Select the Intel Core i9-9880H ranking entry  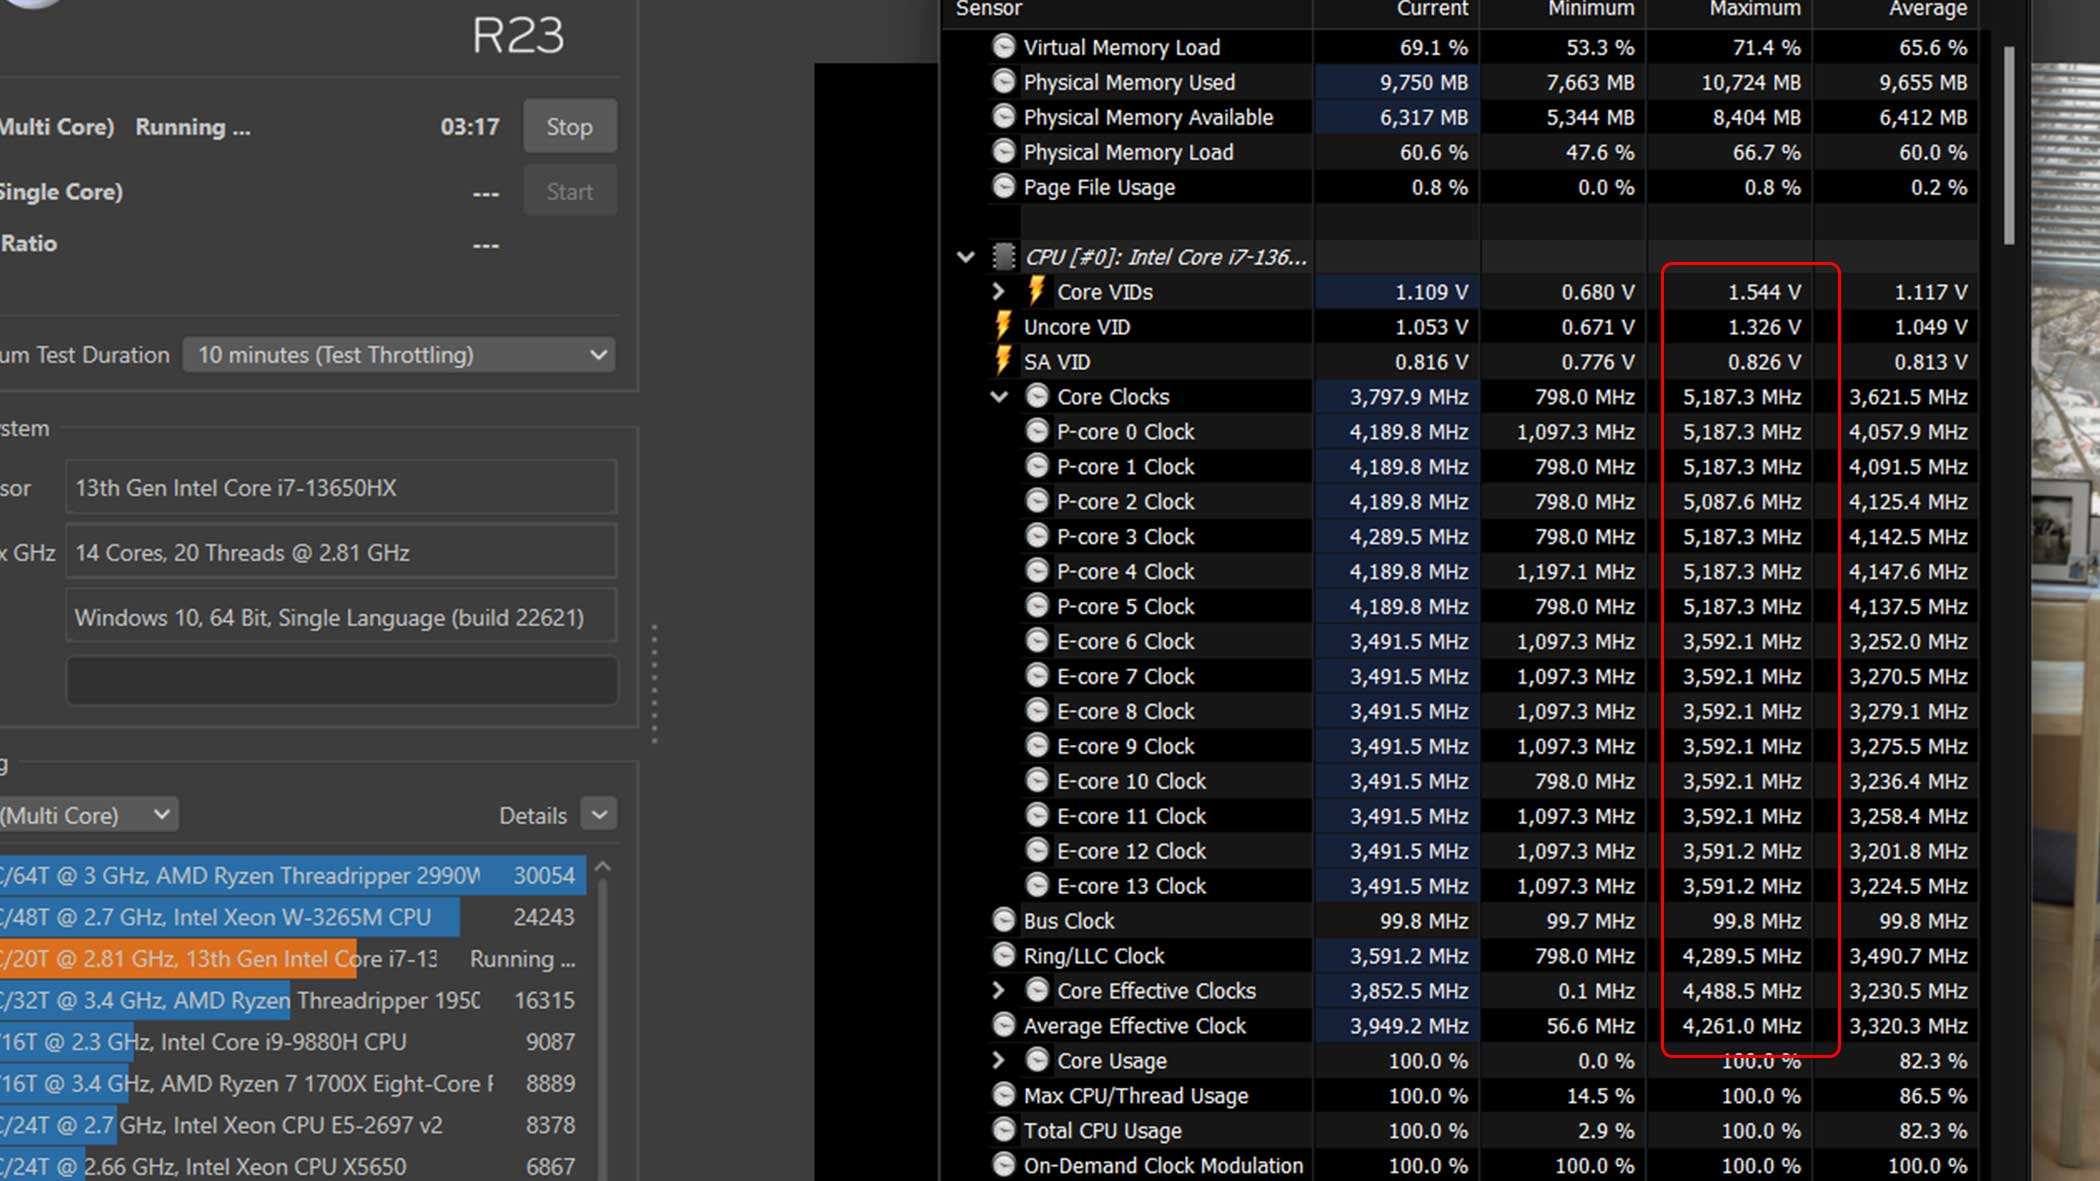point(293,1041)
